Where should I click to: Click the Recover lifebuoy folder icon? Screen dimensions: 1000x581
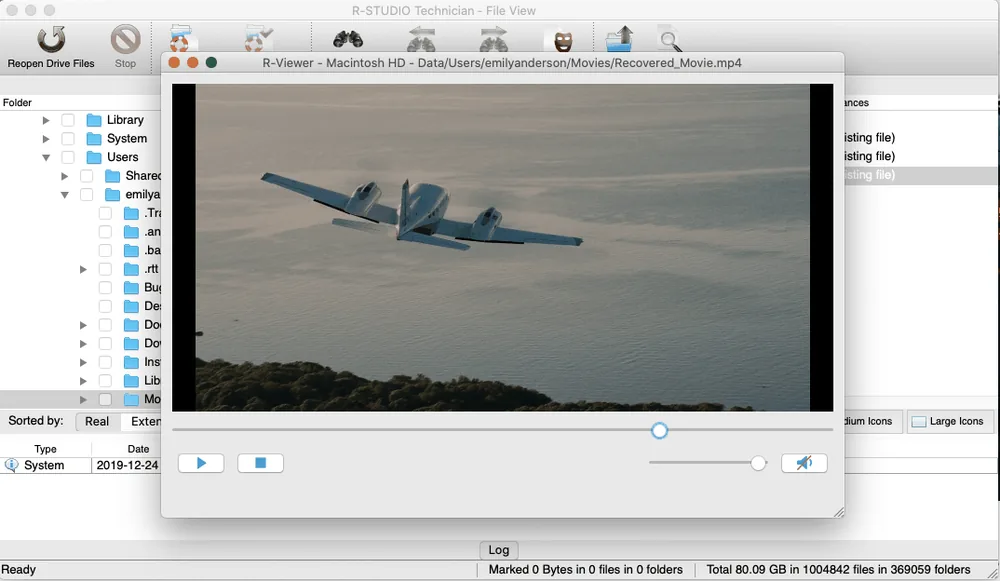(x=180, y=38)
